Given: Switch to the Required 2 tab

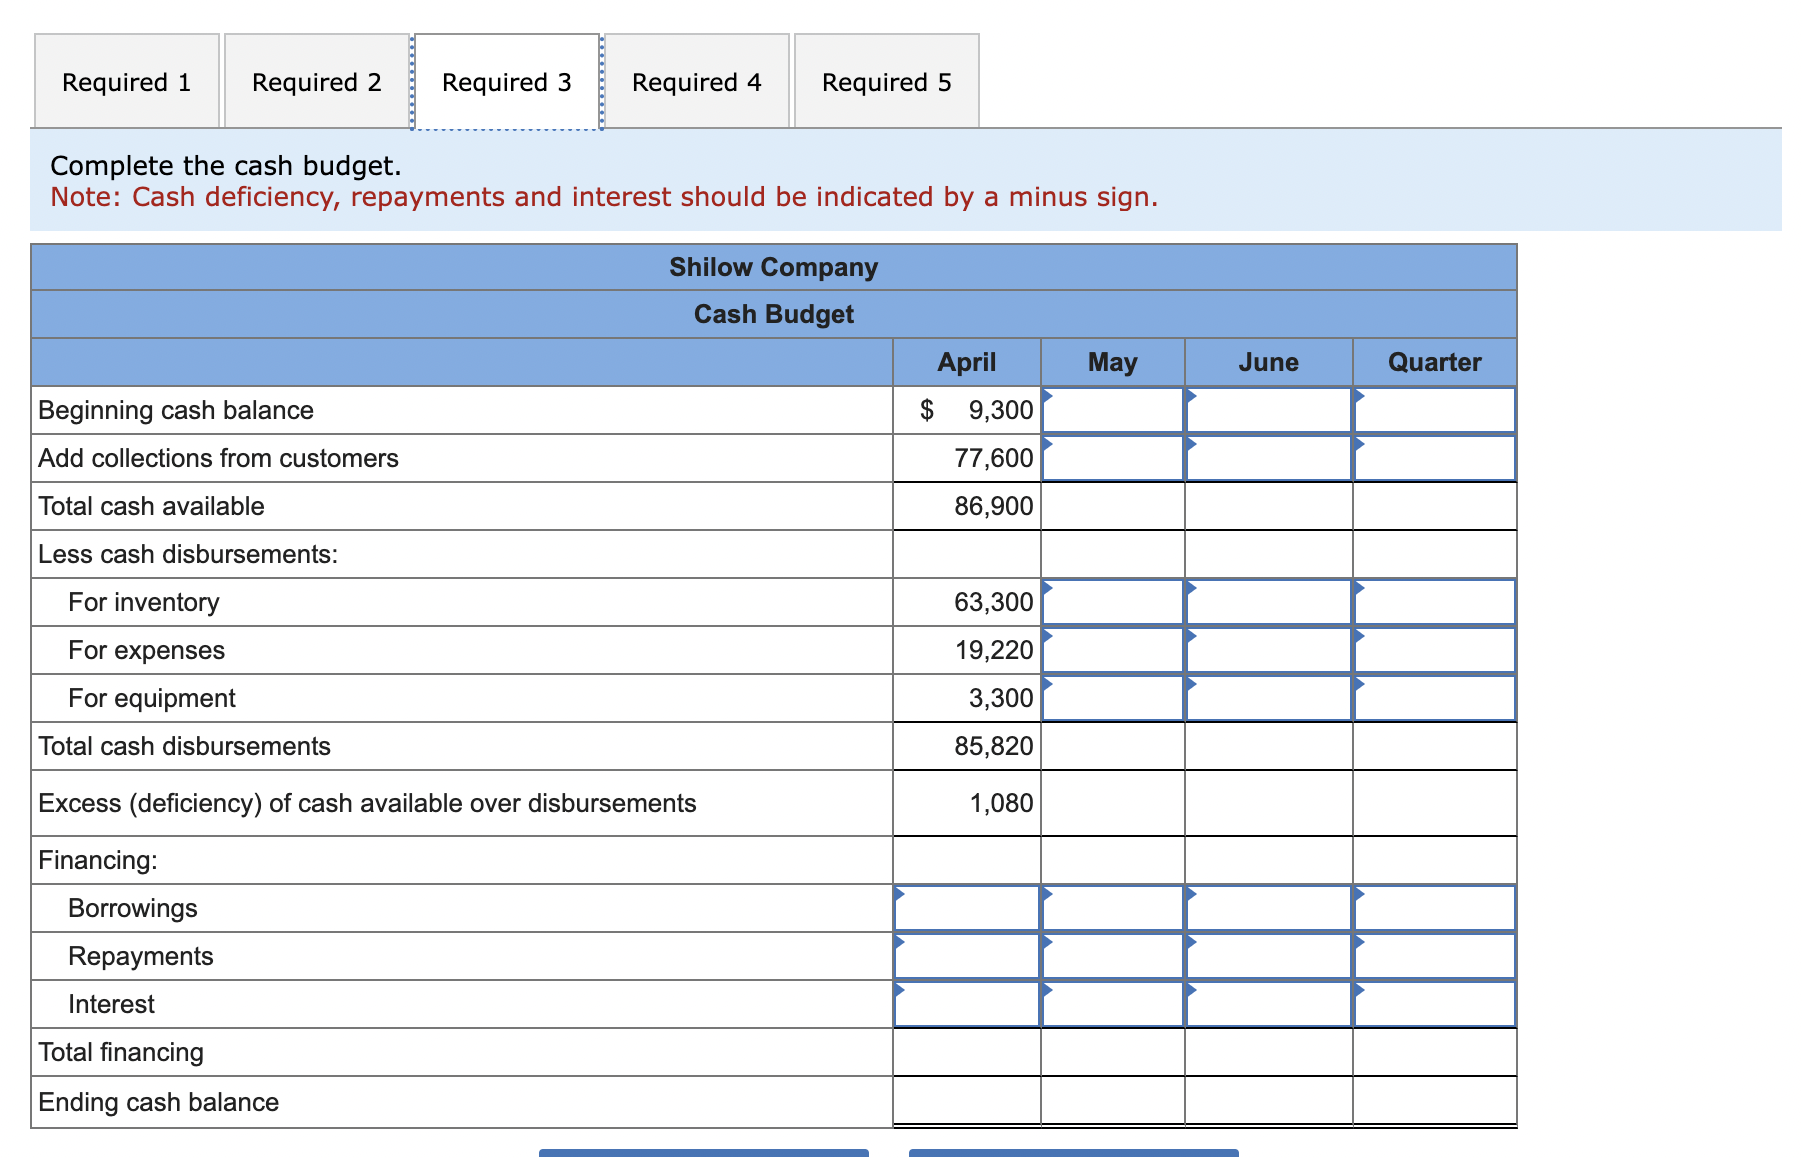Looking at the screenshot, I should coord(317,81).
